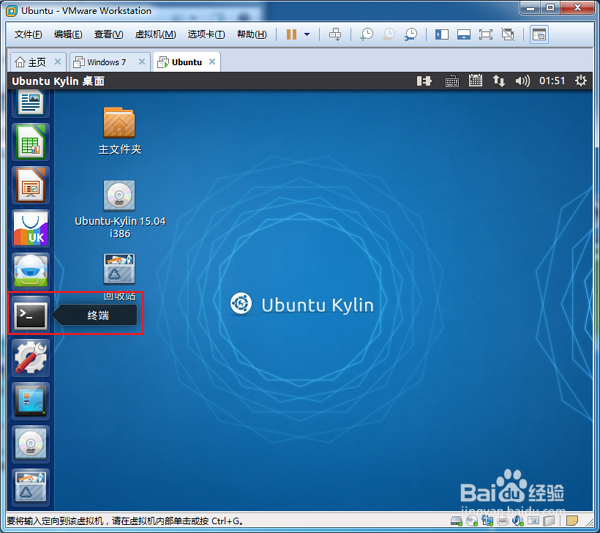The width and height of the screenshot is (600, 533).
Task: Close the Windows 7 tab
Action: 142,62
